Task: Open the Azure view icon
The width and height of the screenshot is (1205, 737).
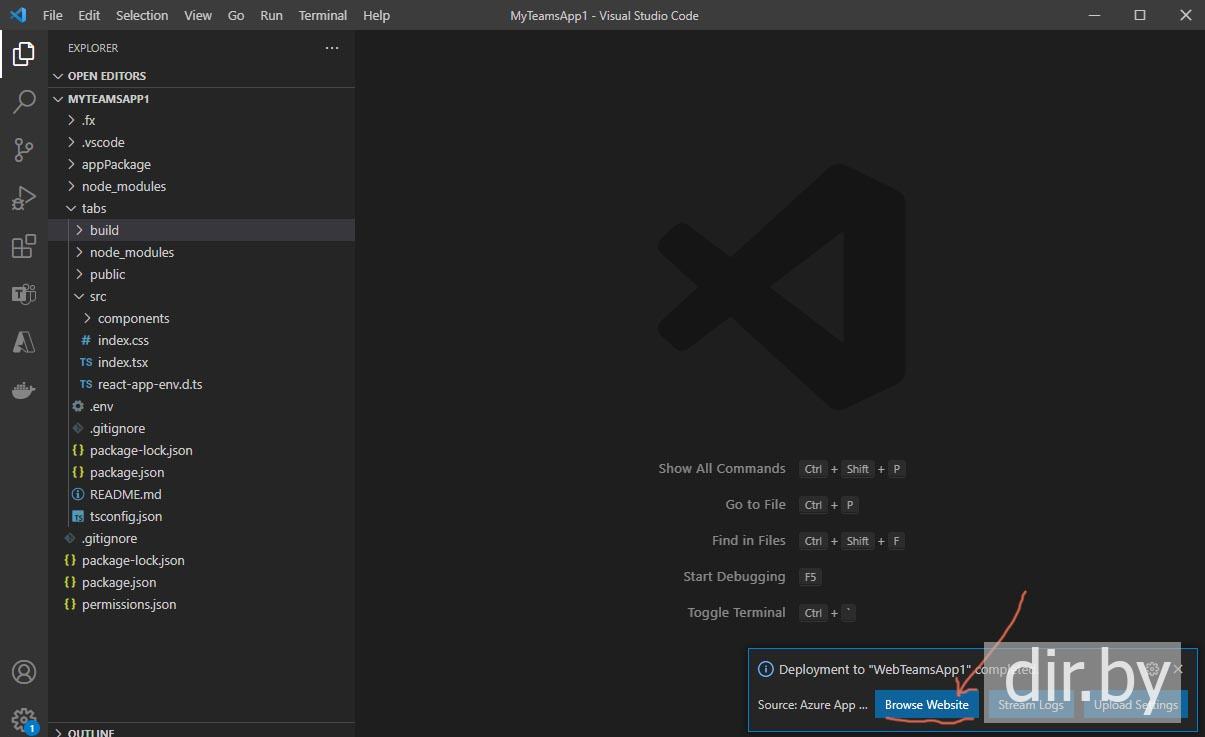Action: [24, 342]
